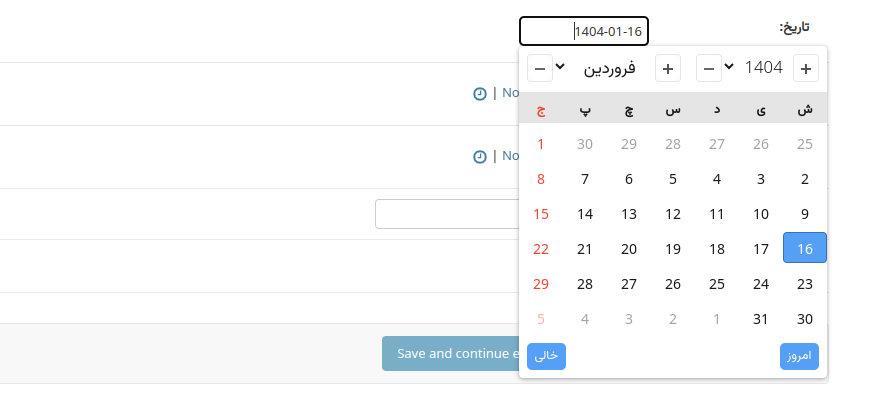The height and width of the screenshot is (403, 869).
Task: Click the date input showing 1404-01-16
Action: coord(584,31)
